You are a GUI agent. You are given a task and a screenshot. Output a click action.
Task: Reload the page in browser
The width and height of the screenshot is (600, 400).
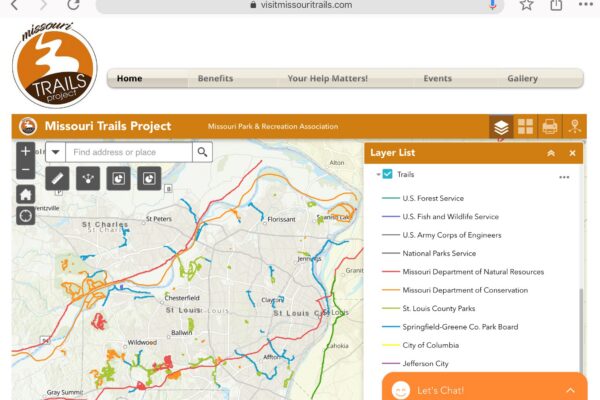pos(73,5)
